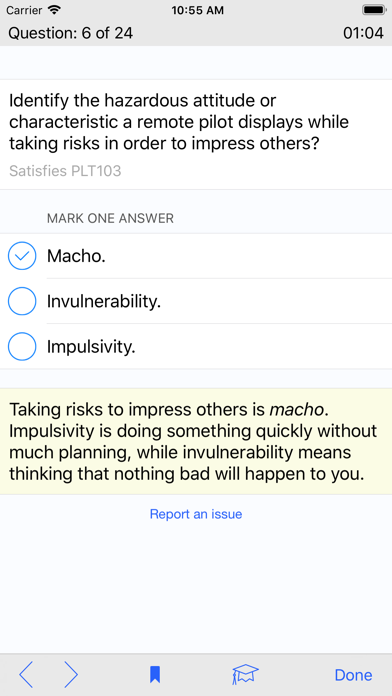Tap the question text about hazardous attitude
Screen dimensions: 392x696
pyautogui.click(x=179, y=122)
